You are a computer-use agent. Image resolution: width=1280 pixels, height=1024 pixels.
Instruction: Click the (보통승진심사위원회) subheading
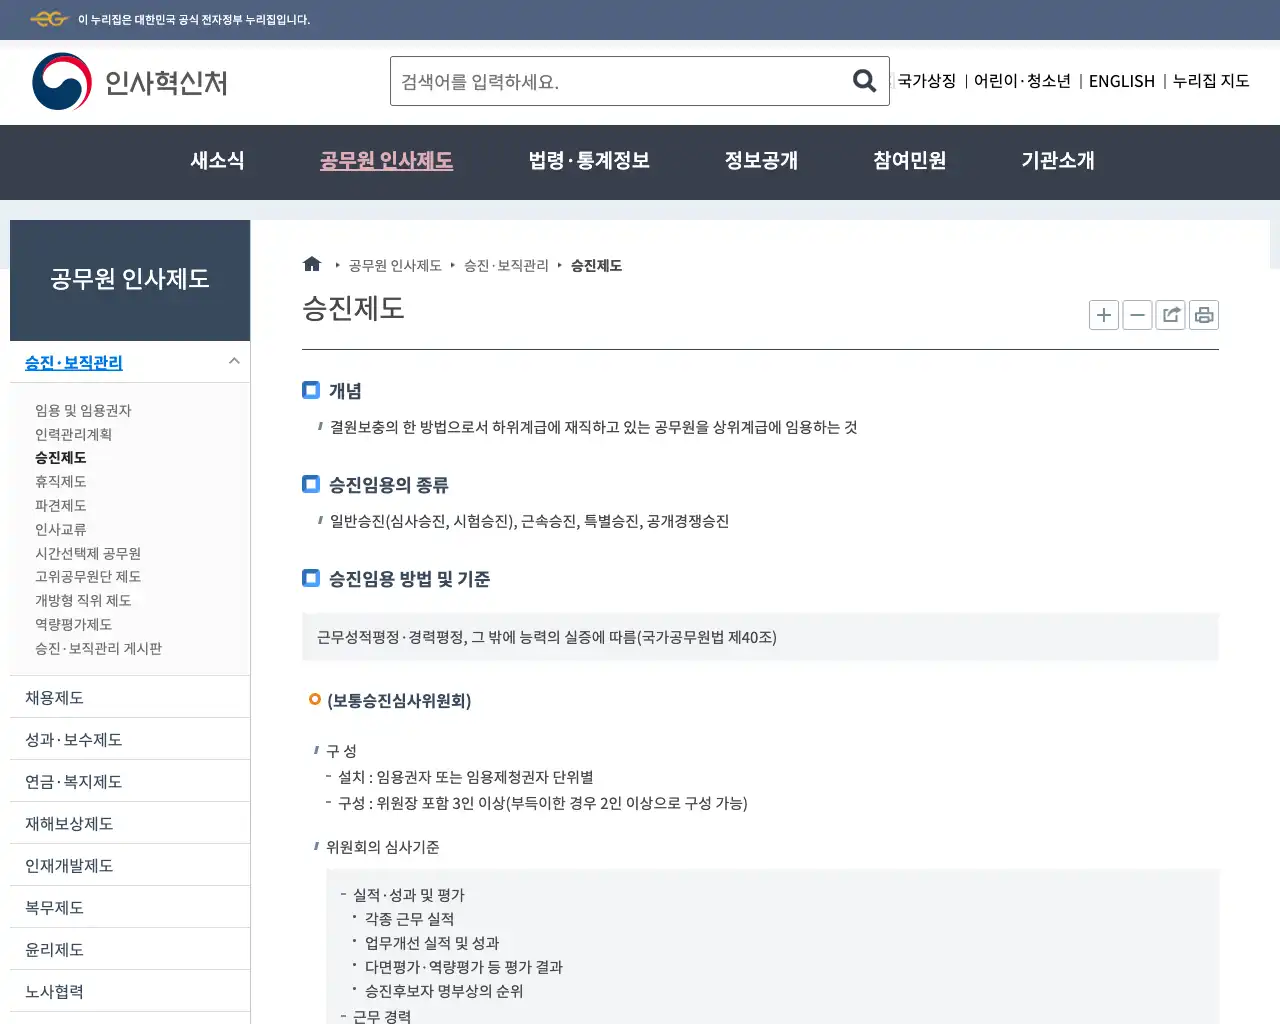(x=399, y=700)
